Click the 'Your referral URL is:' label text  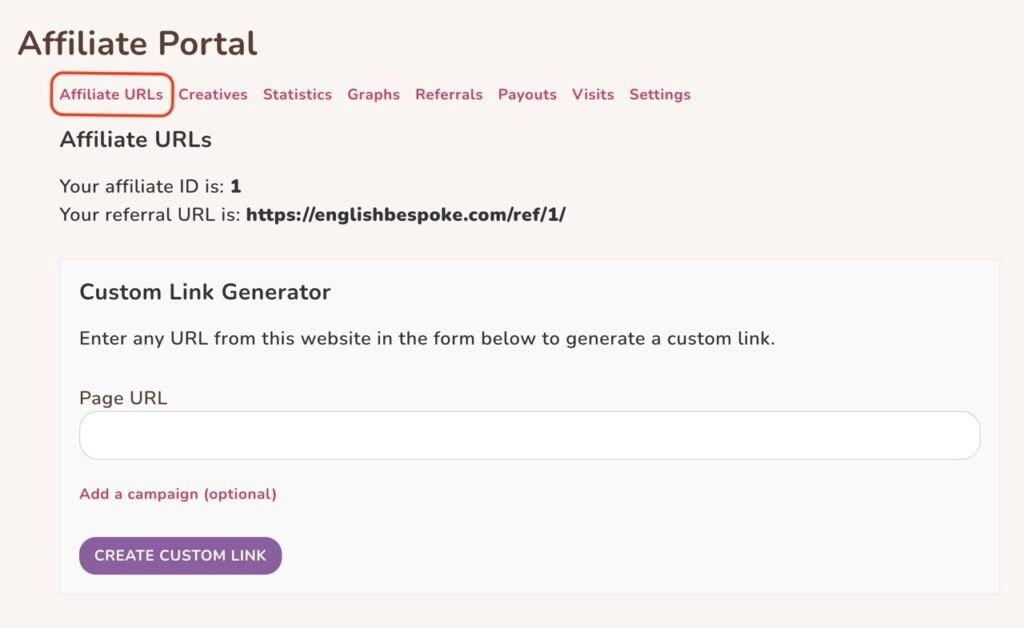pos(150,214)
